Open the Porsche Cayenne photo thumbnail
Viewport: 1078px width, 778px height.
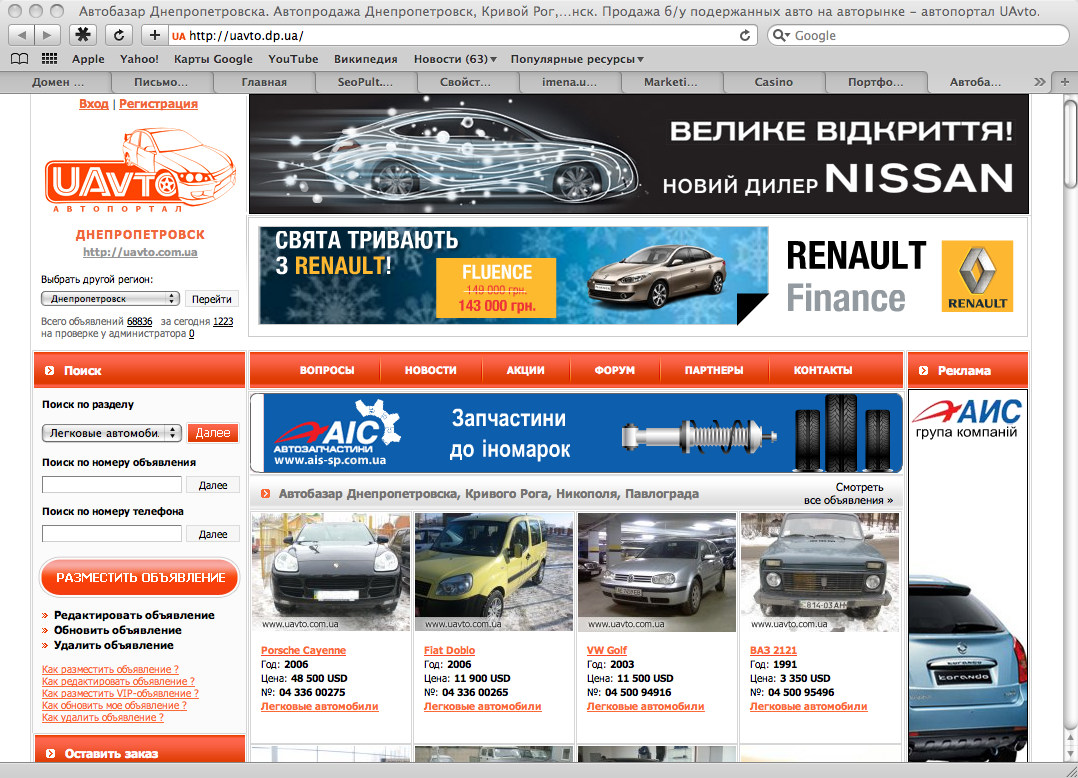pyautogui.click(x=331, y=572)
